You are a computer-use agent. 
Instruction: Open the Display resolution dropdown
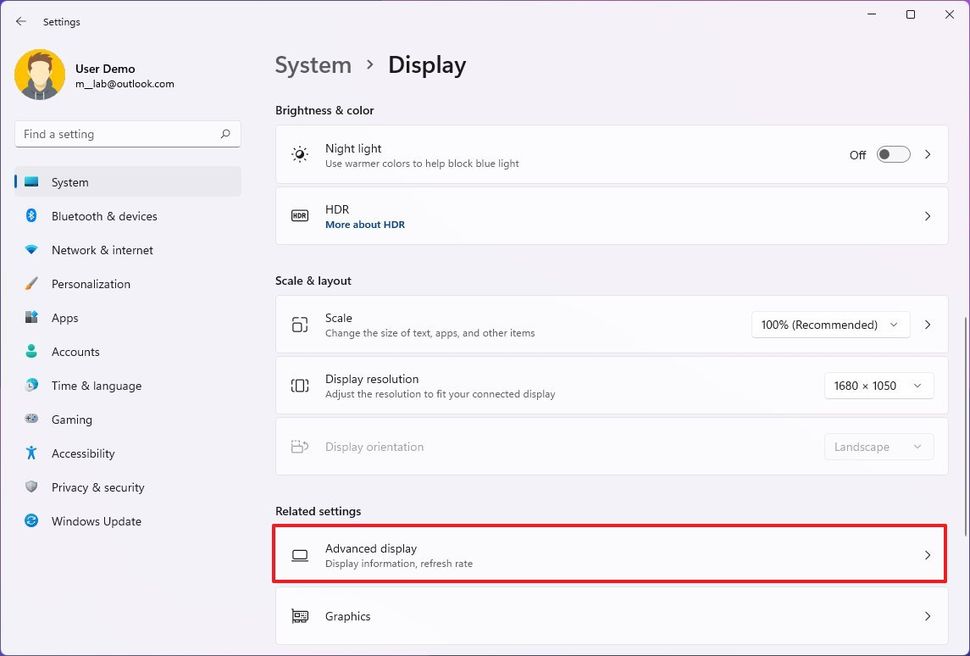click(x=878, y=386)
